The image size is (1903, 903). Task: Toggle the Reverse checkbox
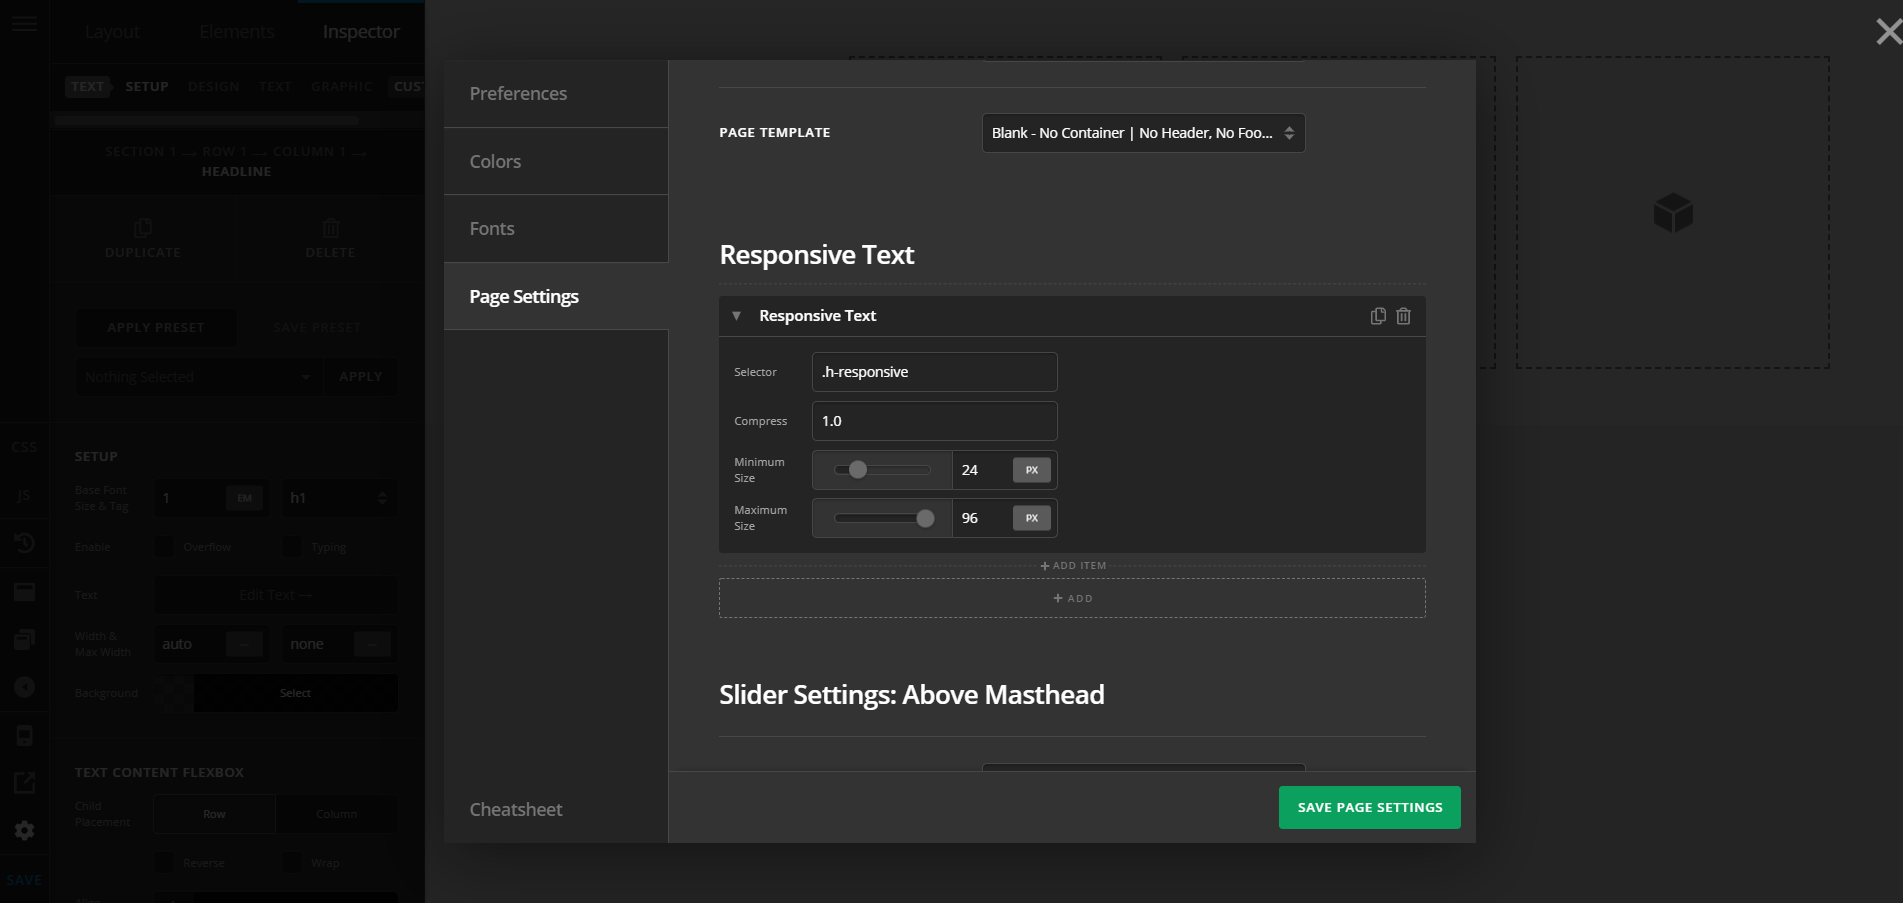point(164,862)
